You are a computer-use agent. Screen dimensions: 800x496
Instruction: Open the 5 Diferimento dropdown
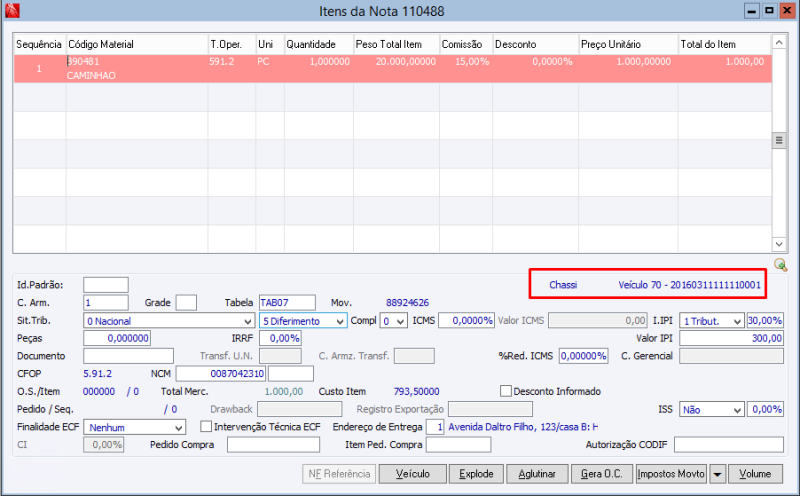[x=340, y=321]
